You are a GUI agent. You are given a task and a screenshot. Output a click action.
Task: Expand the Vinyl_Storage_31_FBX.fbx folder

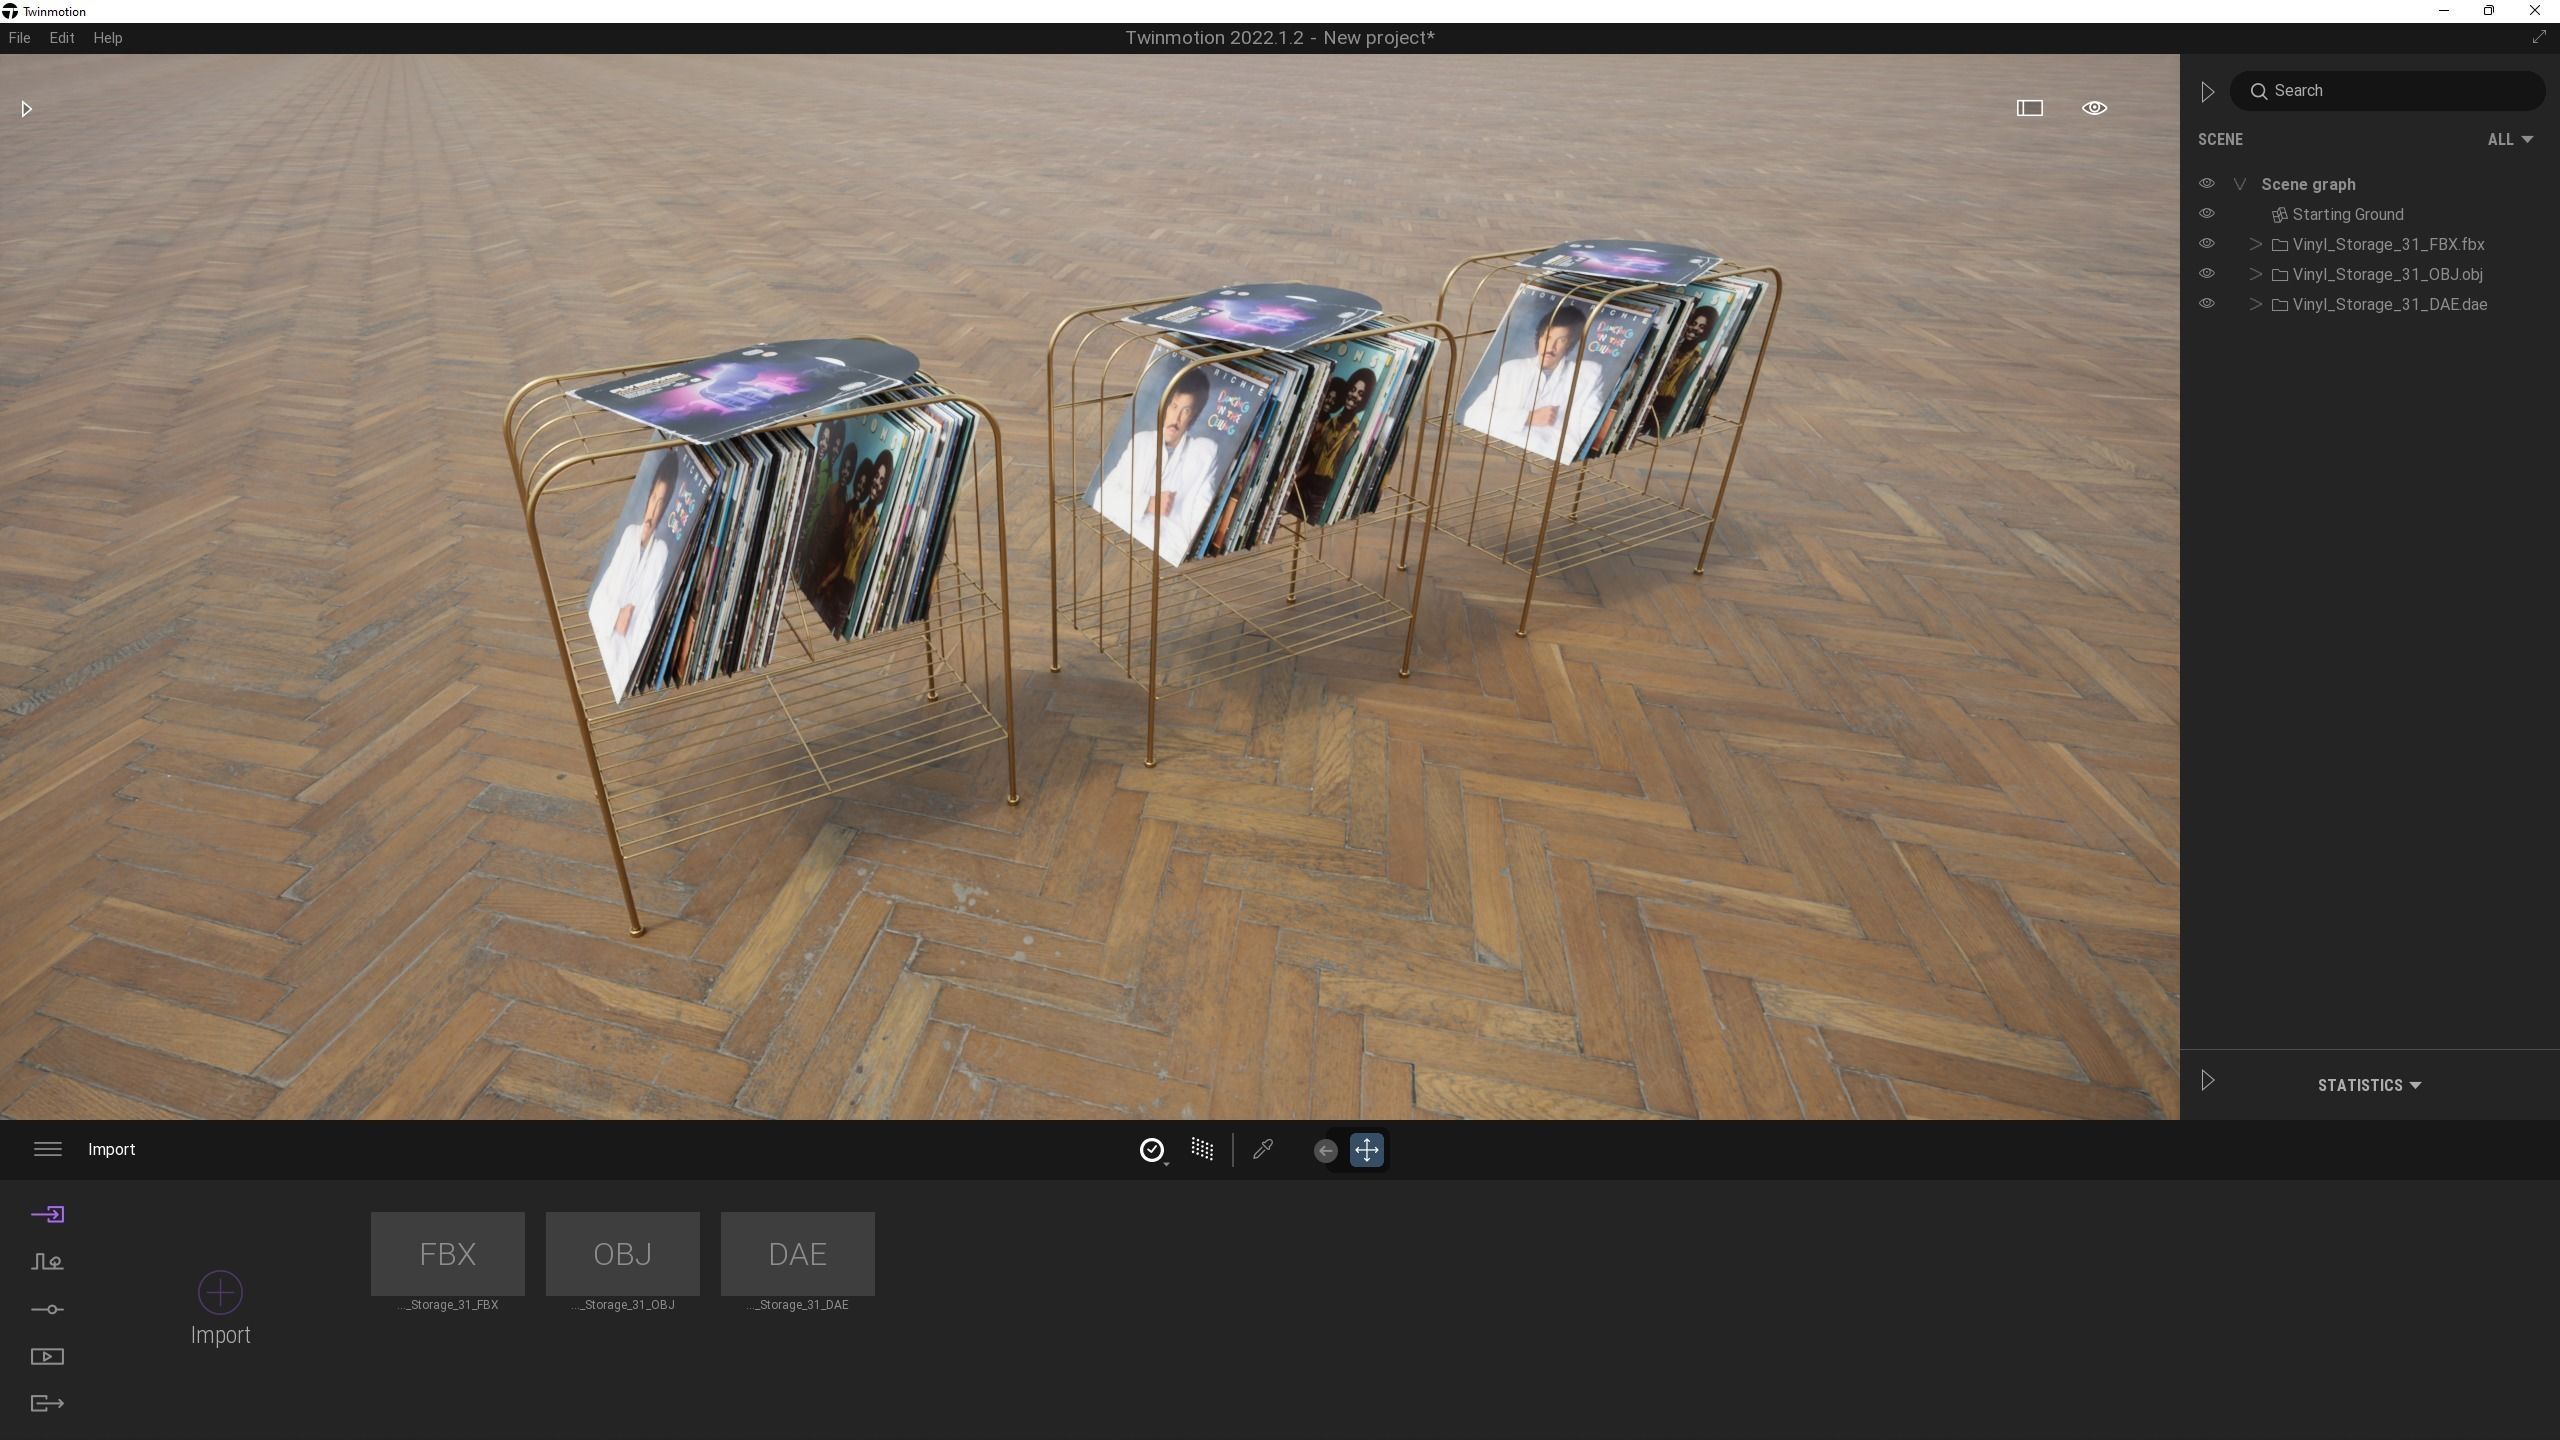tap(2256, 244)
